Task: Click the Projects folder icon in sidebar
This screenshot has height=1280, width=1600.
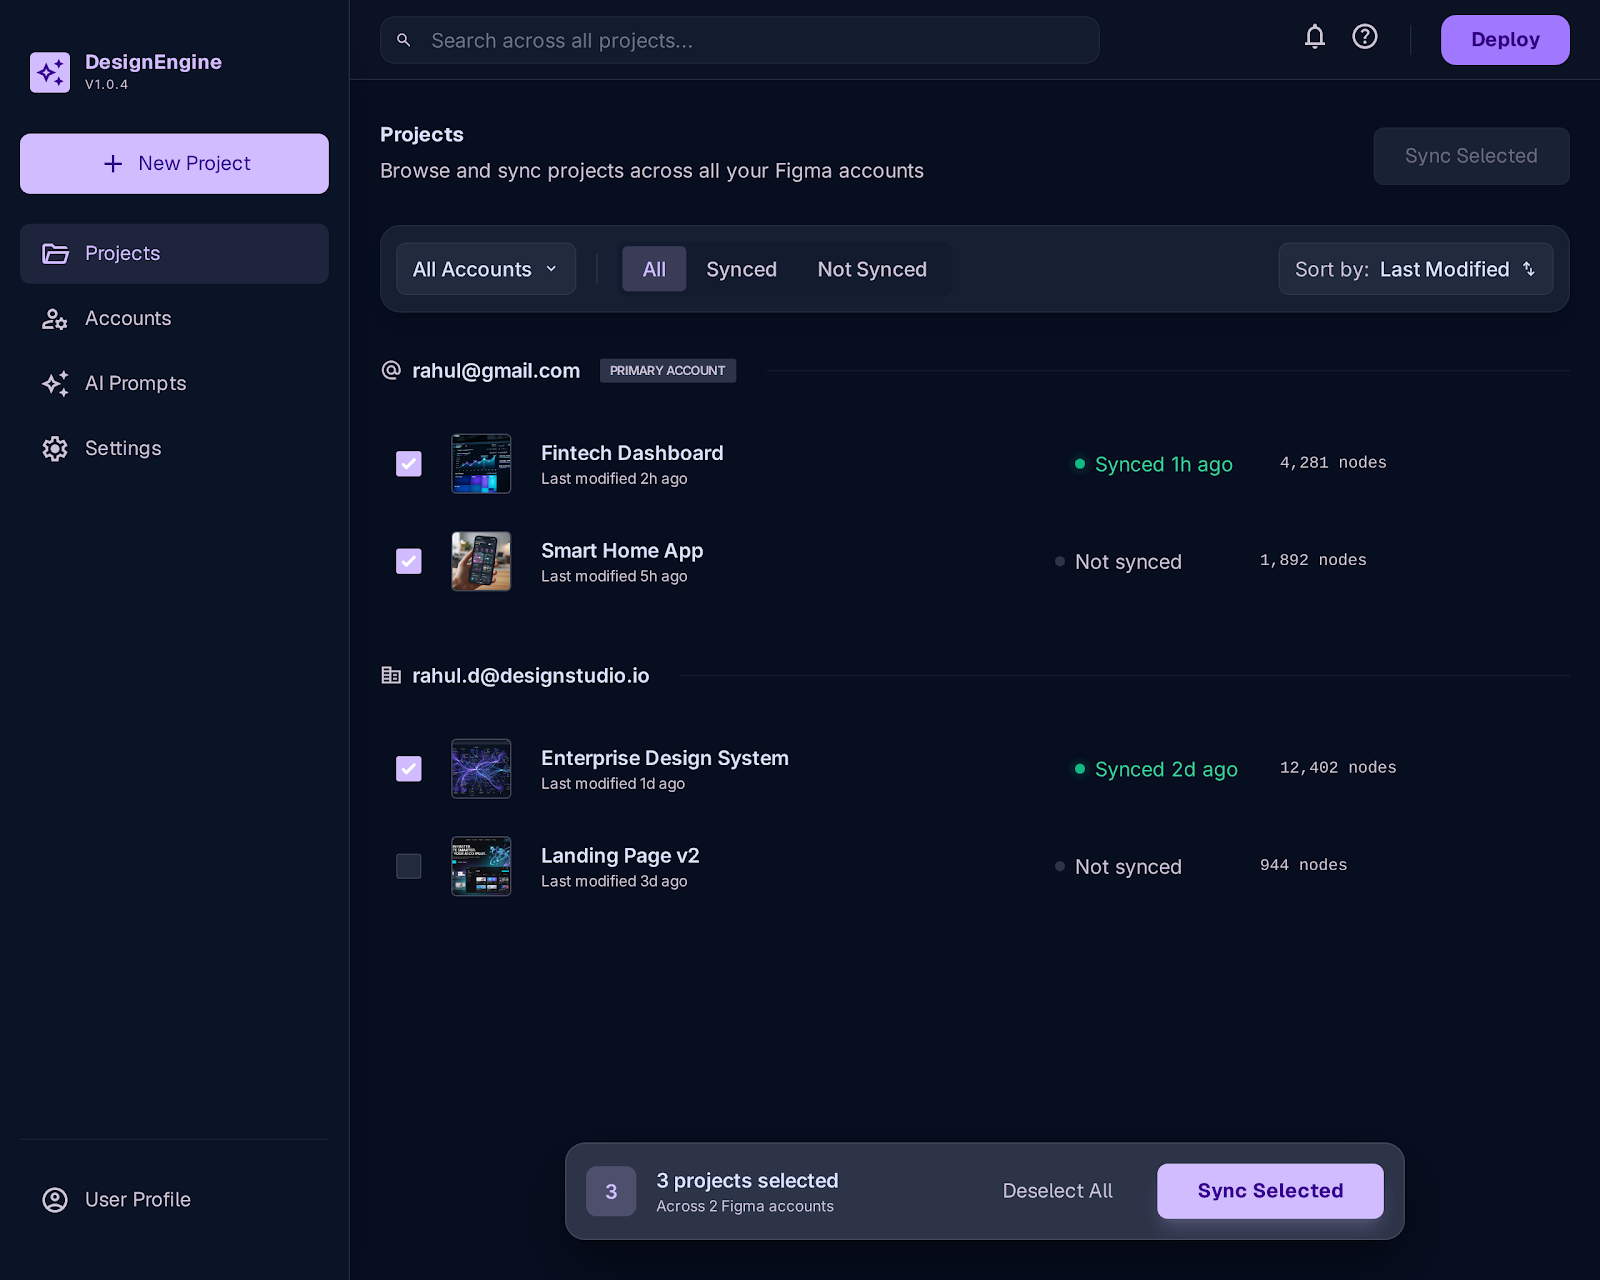Action: point(55,253)
